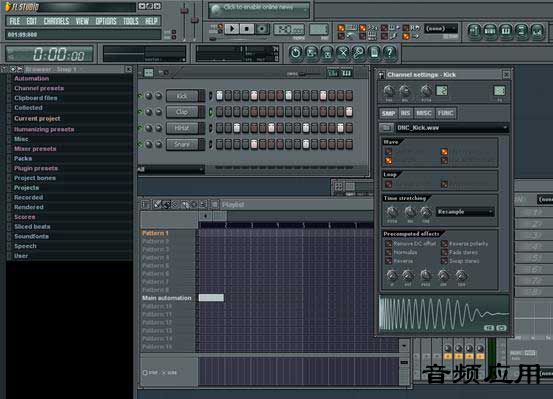The width and height of the screenshot is (553, 399).
Task: Open the step sequencer window icon
Action: pyautogui.click(x=490, y=31)
